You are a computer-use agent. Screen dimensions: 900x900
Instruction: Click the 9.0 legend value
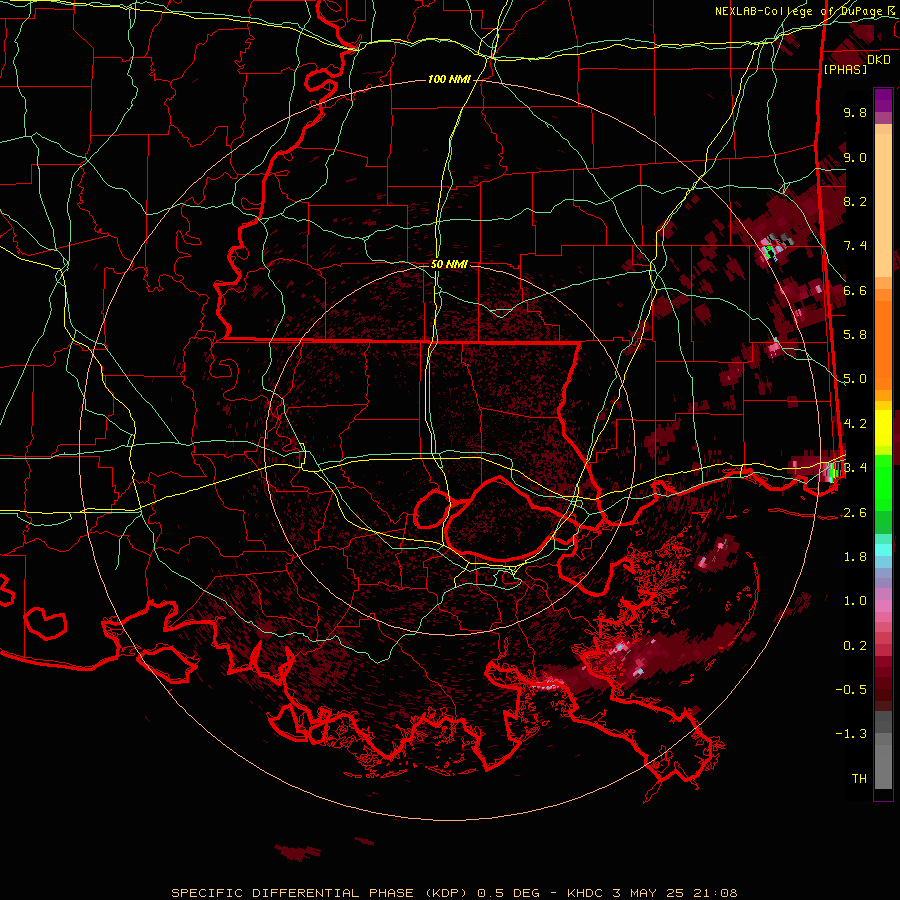(x=855, y=157)
